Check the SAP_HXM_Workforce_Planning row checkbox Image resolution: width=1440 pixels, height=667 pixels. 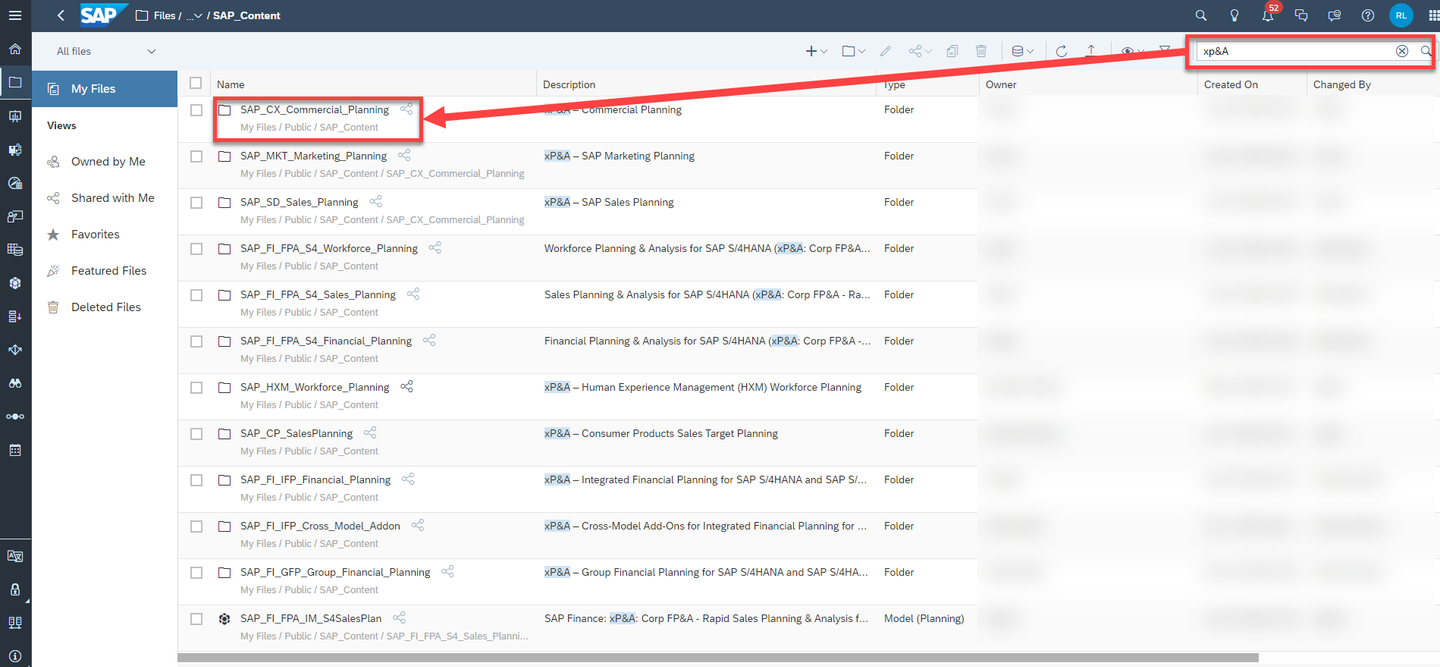196,388
